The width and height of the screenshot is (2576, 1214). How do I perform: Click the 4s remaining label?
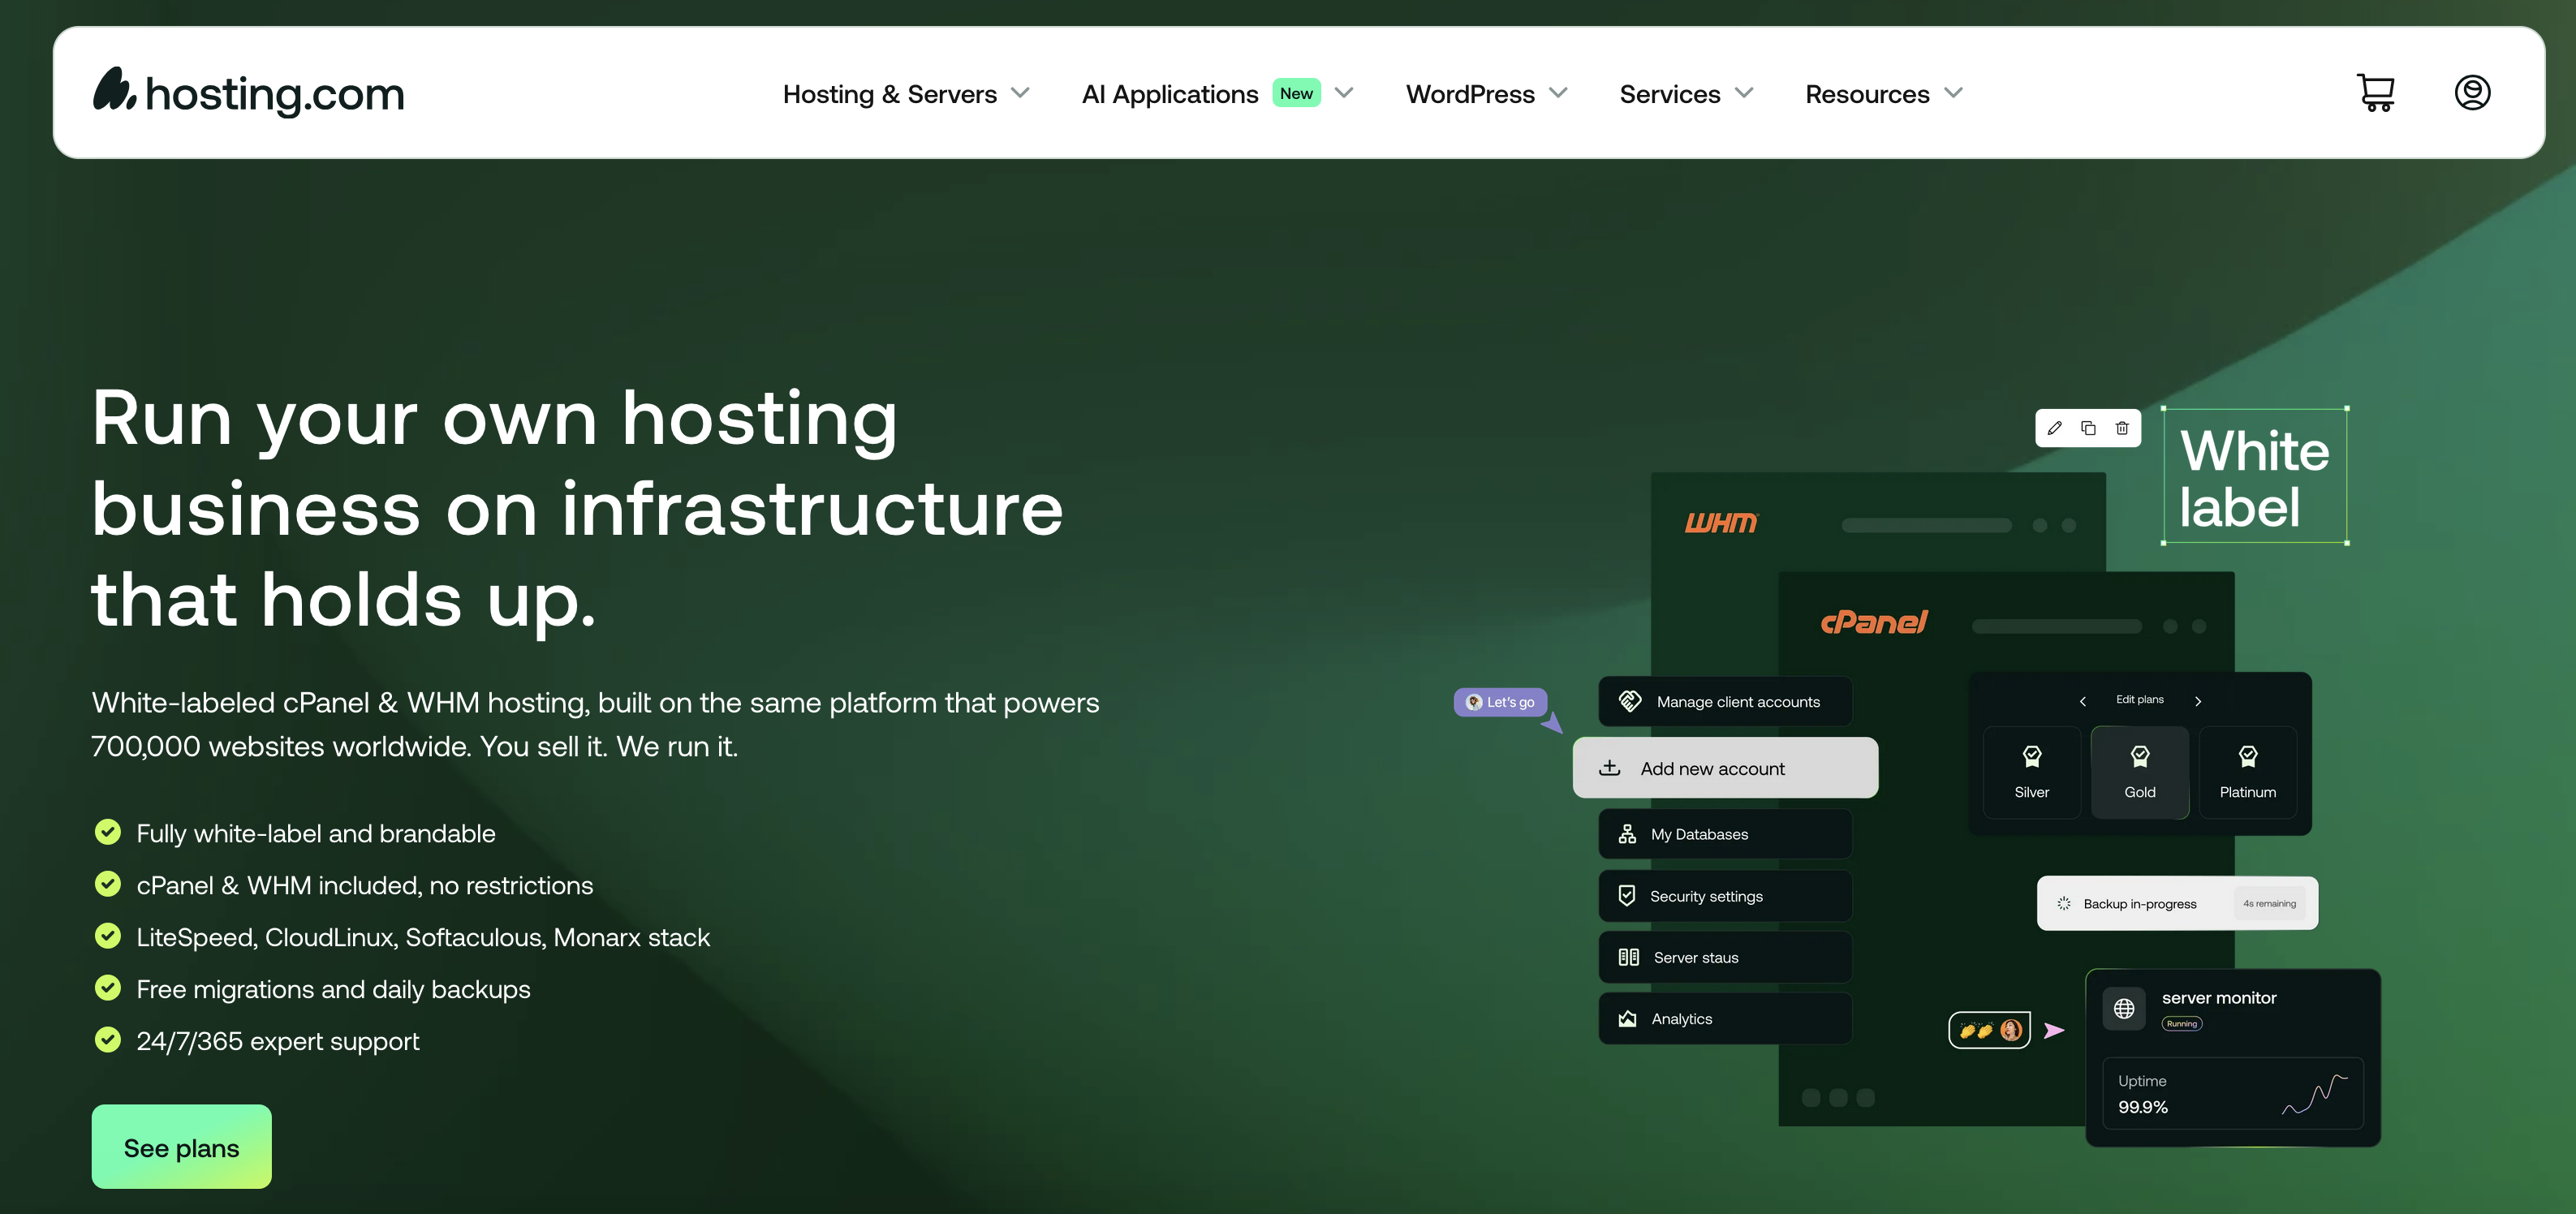coord(2269,904)
